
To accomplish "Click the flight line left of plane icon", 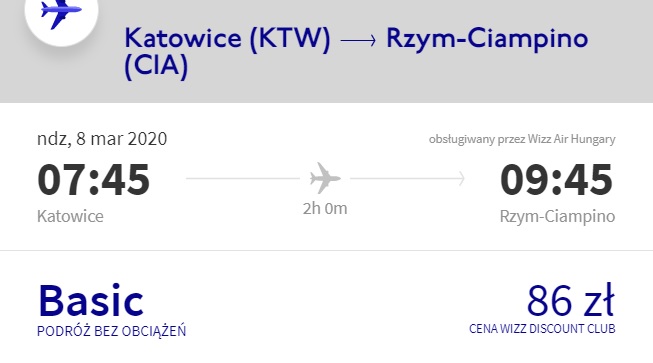I will click(x=243, y=178).
